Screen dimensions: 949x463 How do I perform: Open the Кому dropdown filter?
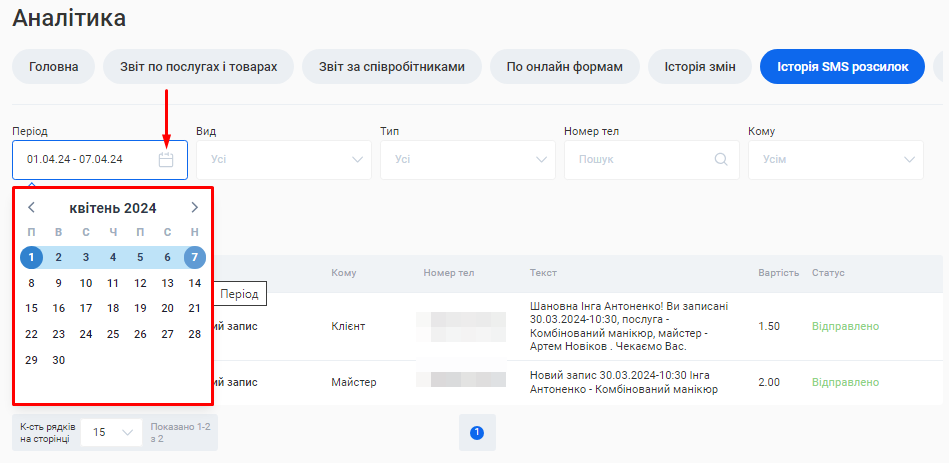coord(835,159)
